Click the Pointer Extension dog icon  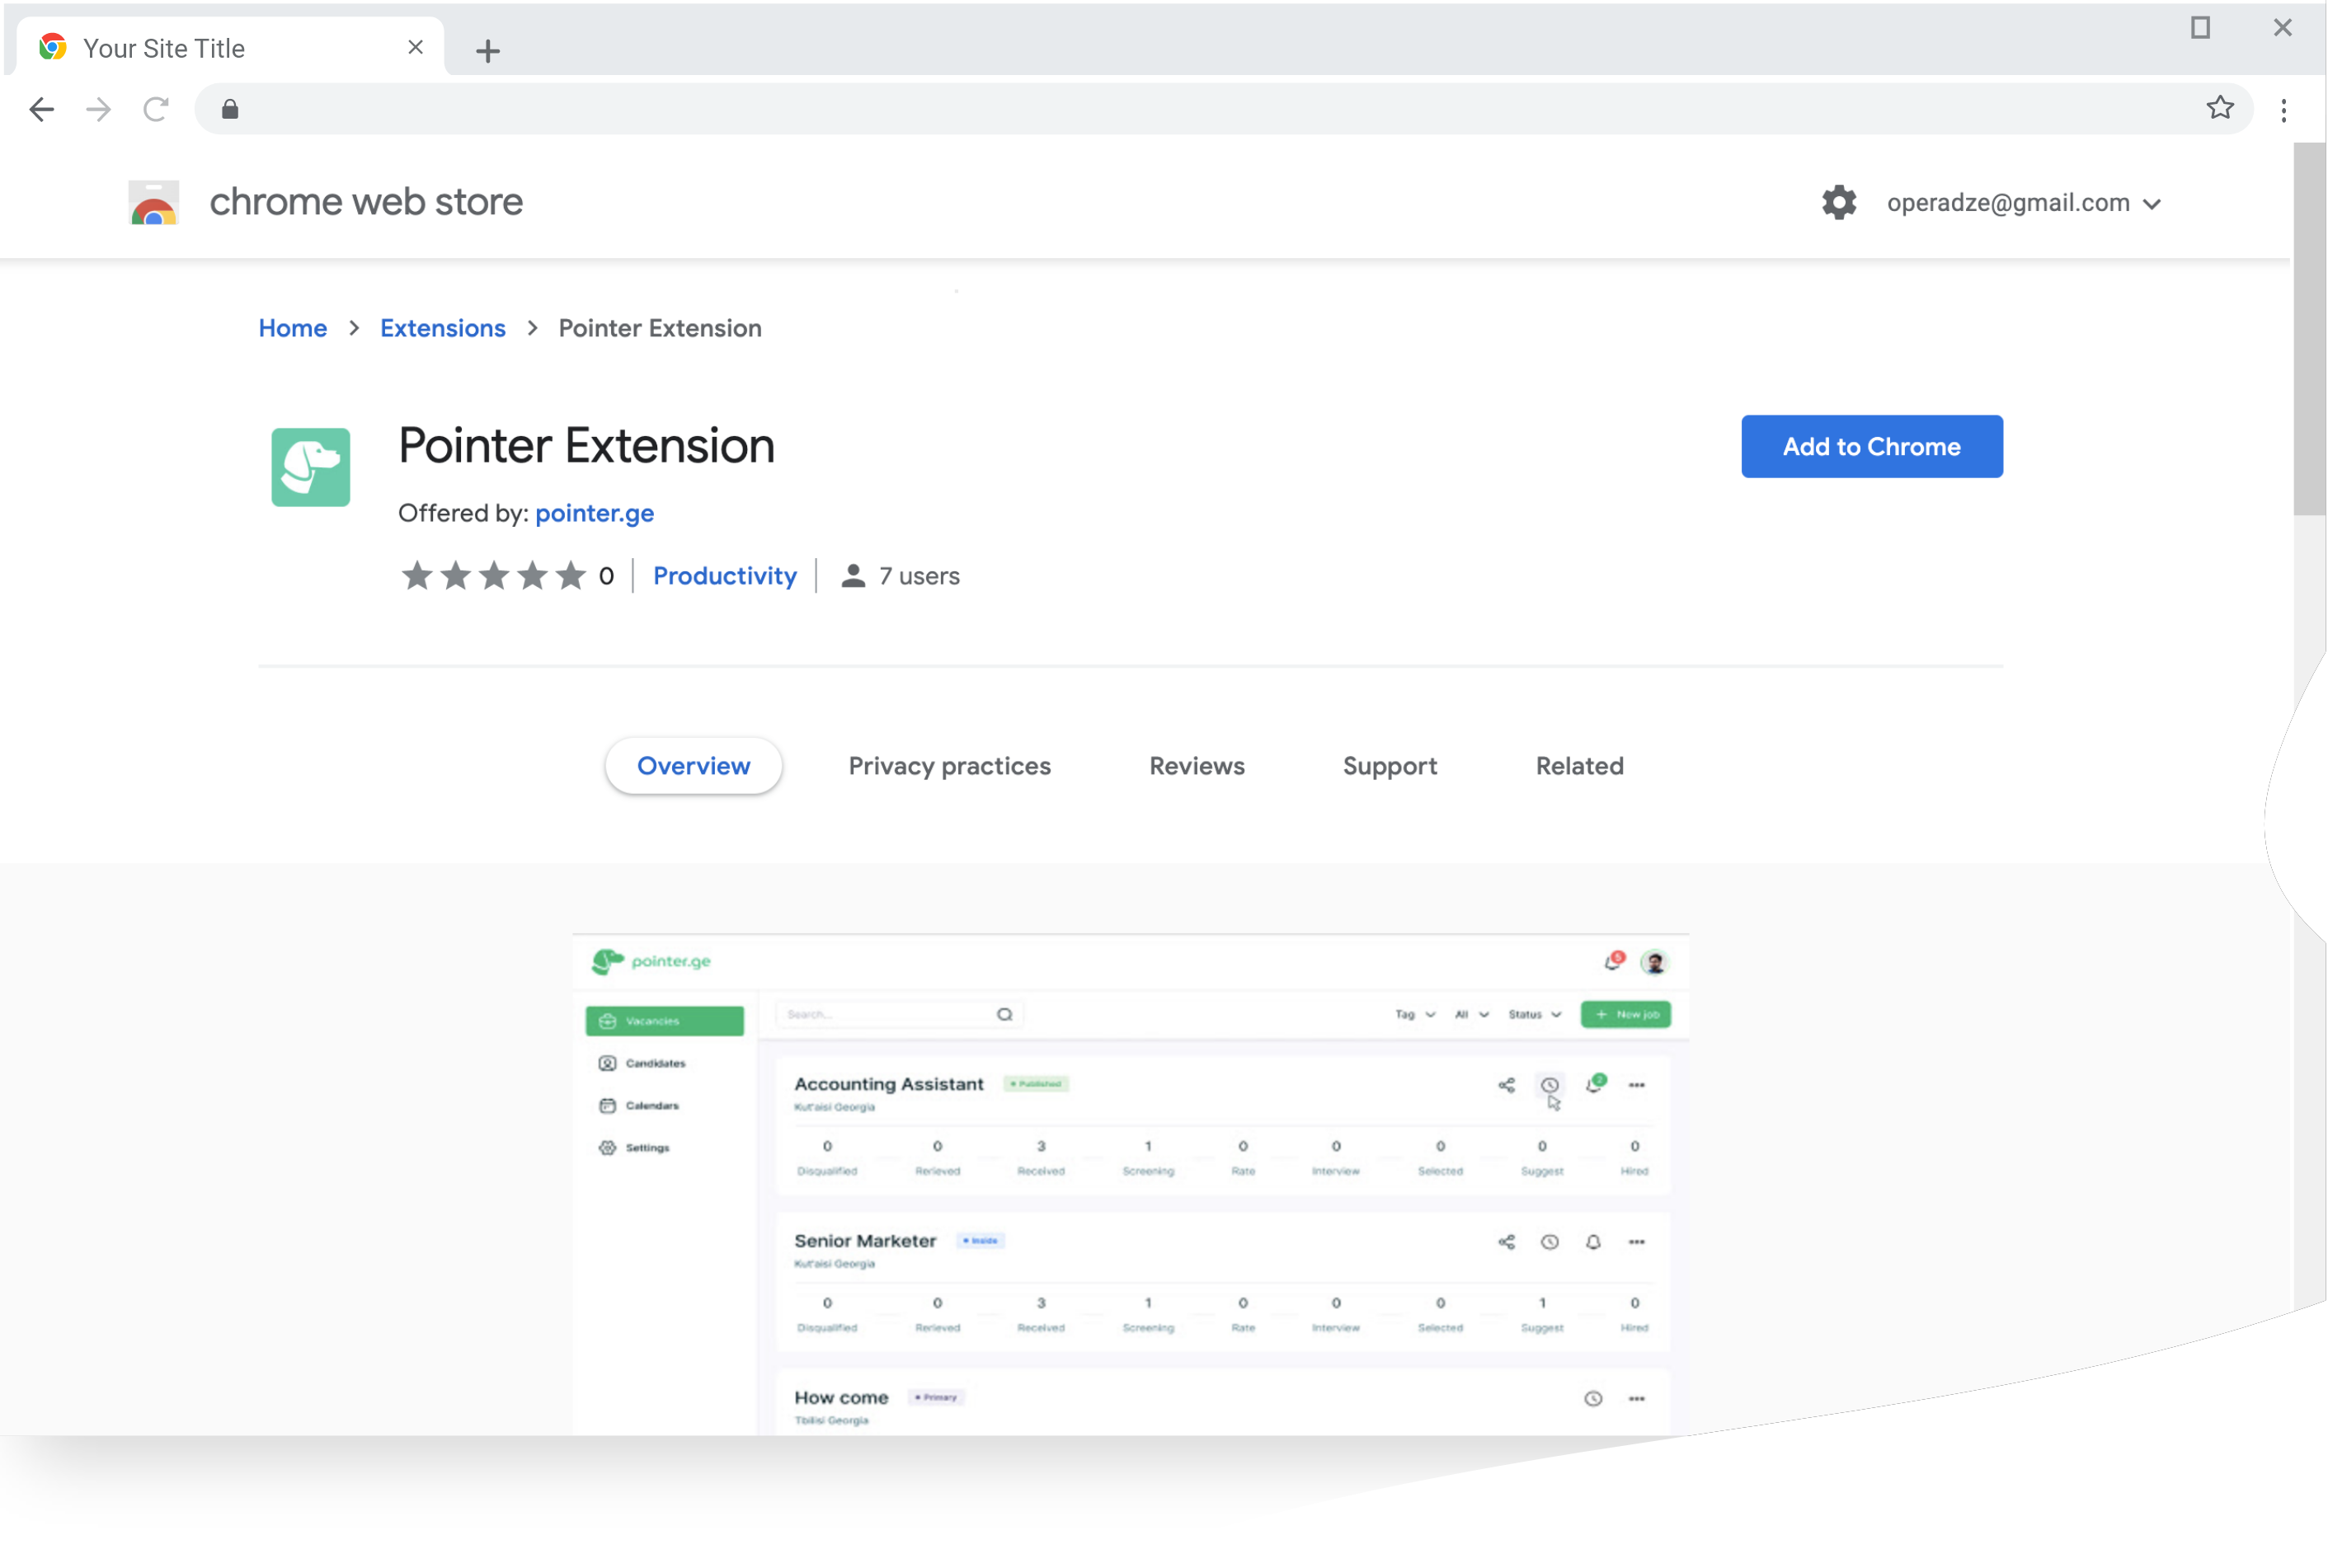click(311, 467)
